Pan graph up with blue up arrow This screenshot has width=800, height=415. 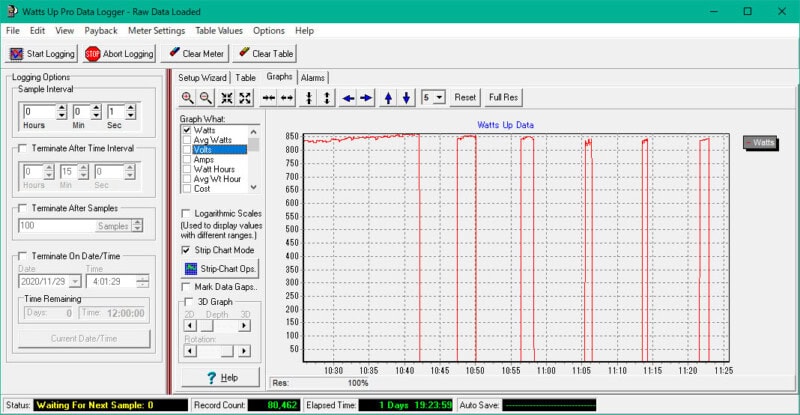point(388,98)
